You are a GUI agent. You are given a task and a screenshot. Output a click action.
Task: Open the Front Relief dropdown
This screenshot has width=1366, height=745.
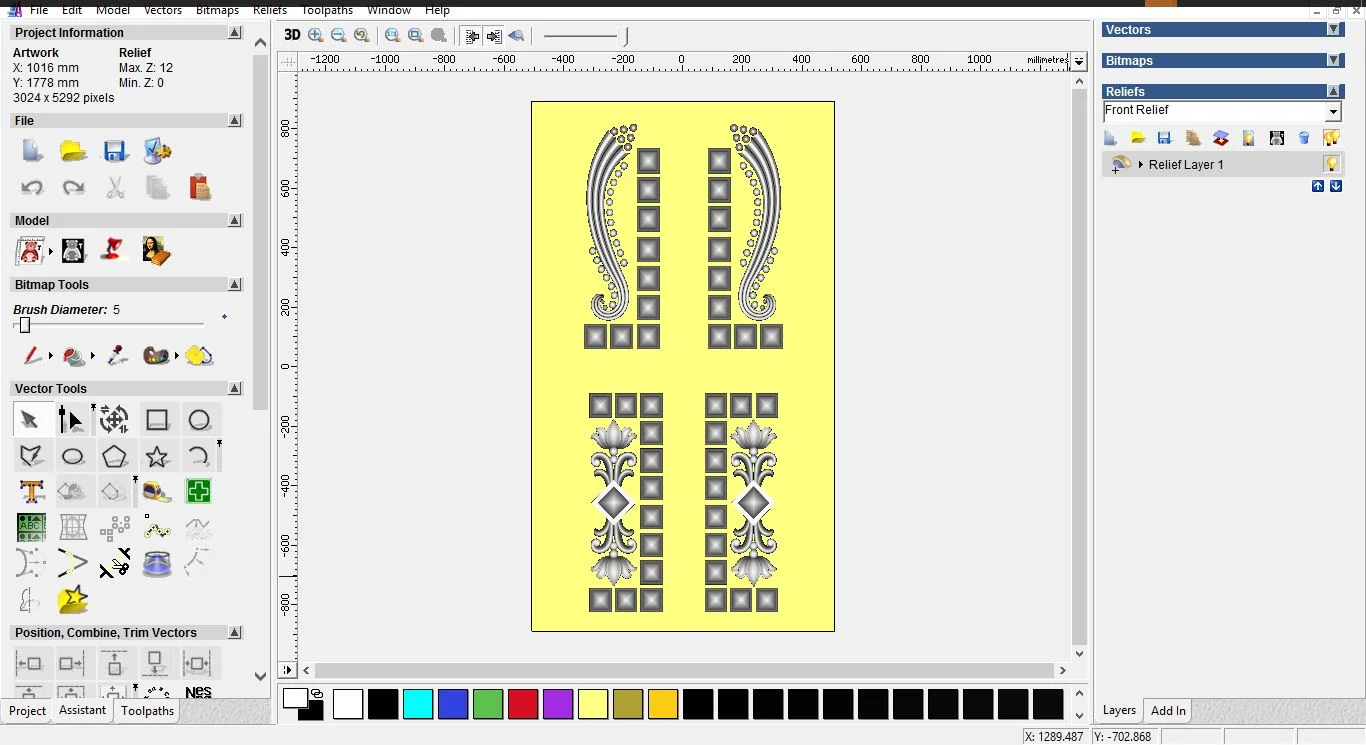pyautogui.click(x=1332, y=112)
